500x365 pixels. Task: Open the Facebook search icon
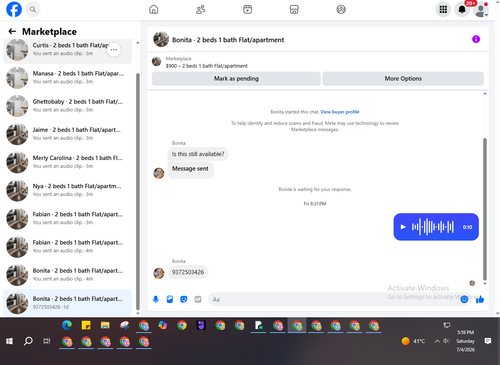[x=33, y=9]
